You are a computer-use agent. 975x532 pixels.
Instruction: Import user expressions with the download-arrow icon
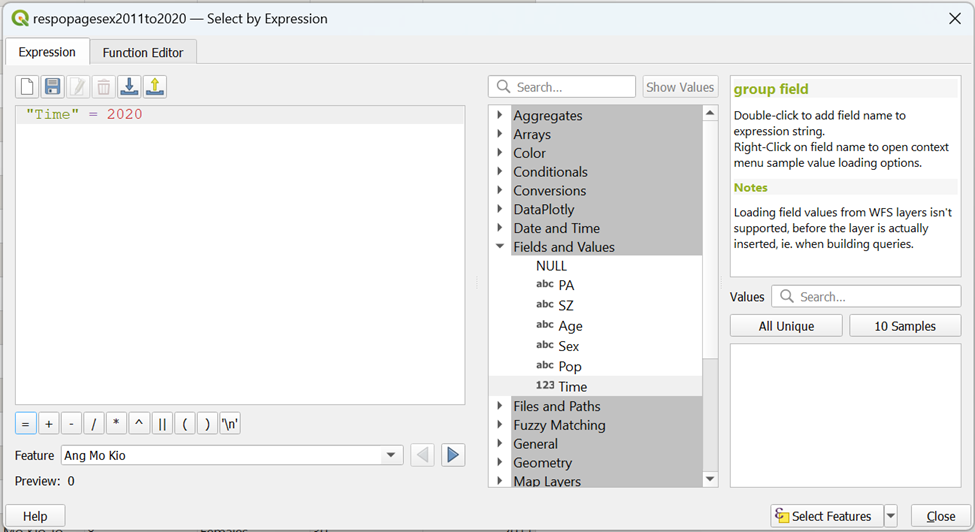[129, 88]
